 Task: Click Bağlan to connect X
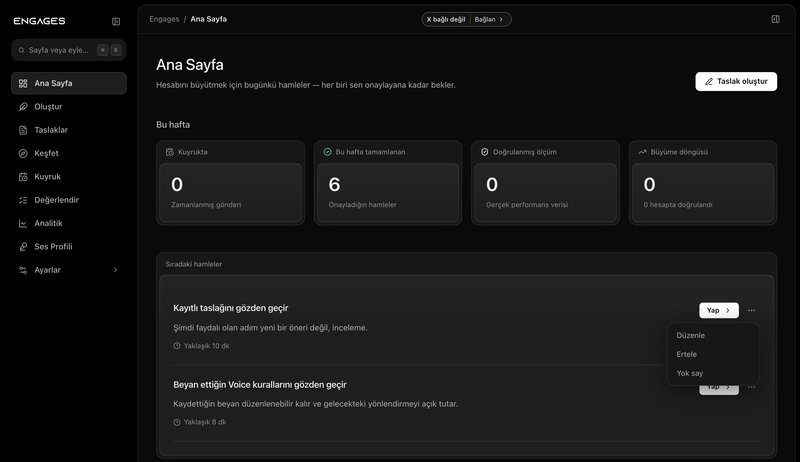(489, 19)
